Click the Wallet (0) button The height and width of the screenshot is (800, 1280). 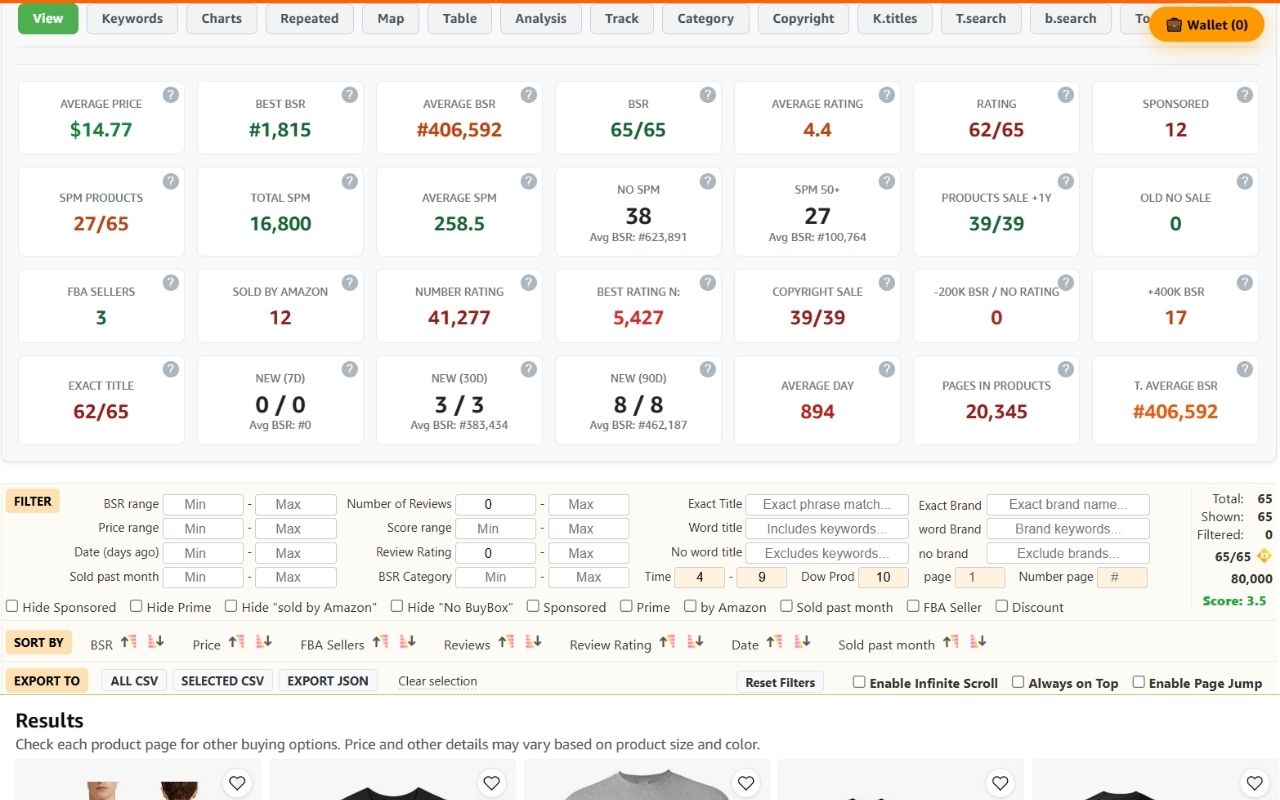point(1206,24)
